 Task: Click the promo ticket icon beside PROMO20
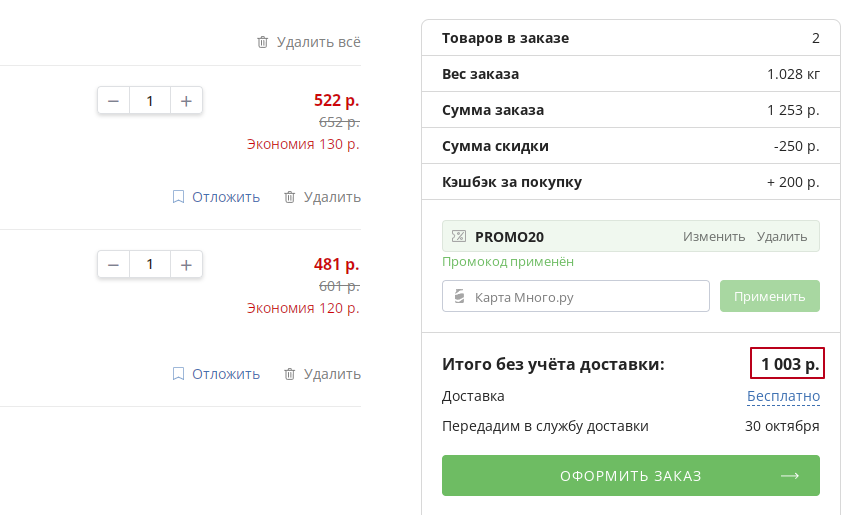click(x=459, y=237)
